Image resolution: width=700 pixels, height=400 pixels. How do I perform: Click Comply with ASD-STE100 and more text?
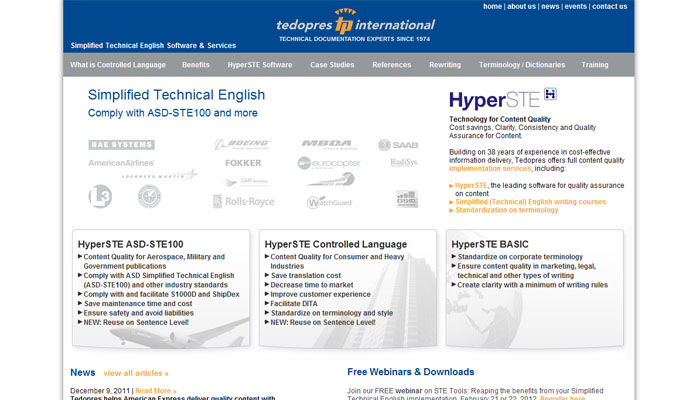(x=172, y=113)
